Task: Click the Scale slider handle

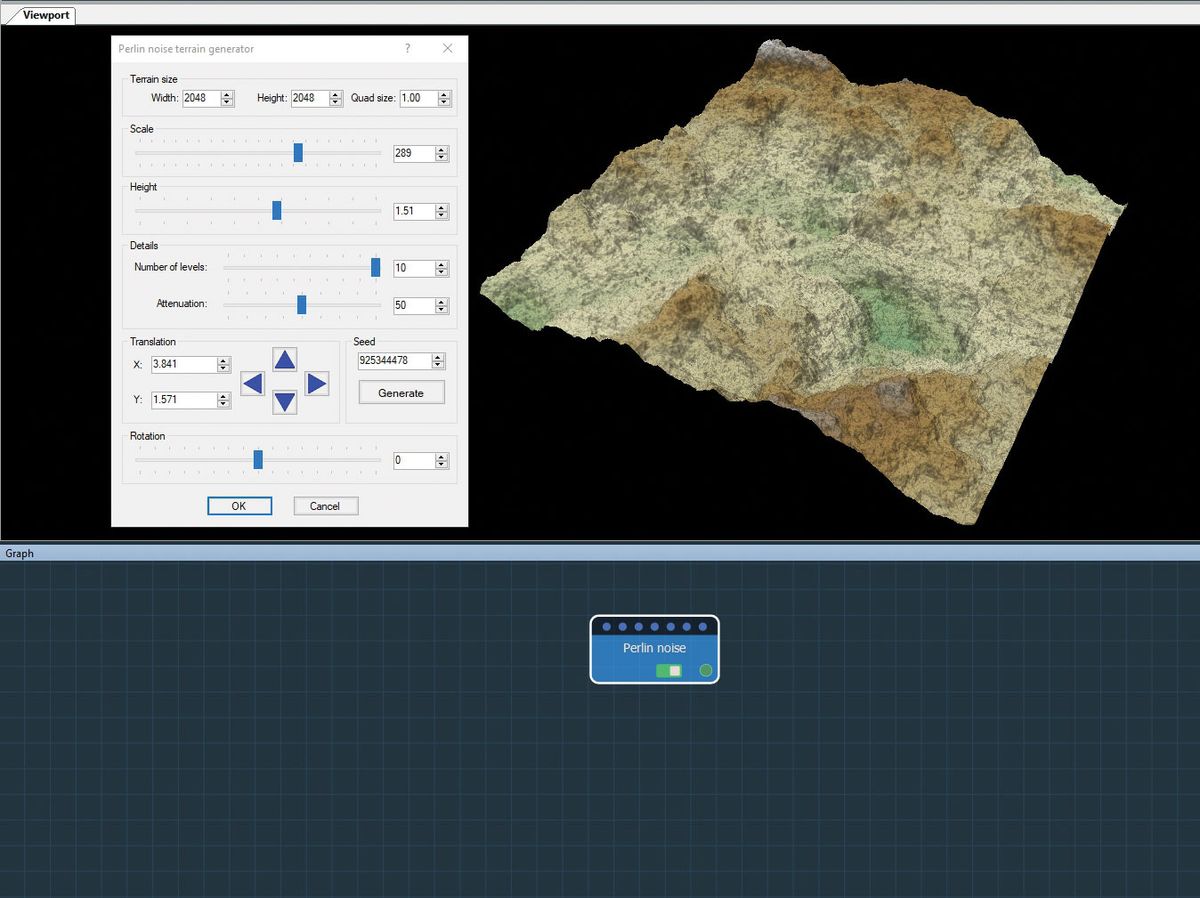Action: click(x=298, y=153)
